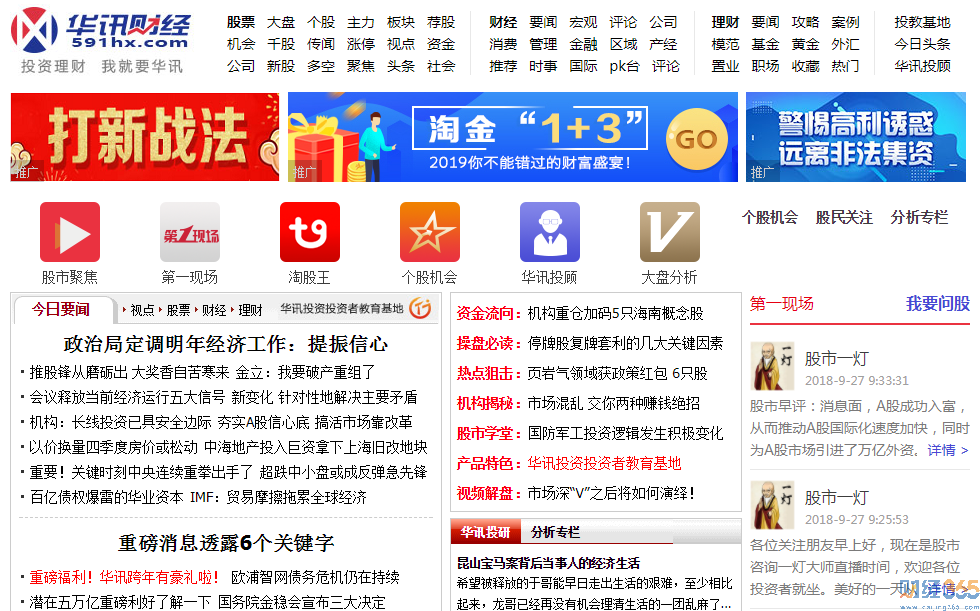Open the 大盘分析 V icon
Viewport: 980px width, 611px height.
670,232
